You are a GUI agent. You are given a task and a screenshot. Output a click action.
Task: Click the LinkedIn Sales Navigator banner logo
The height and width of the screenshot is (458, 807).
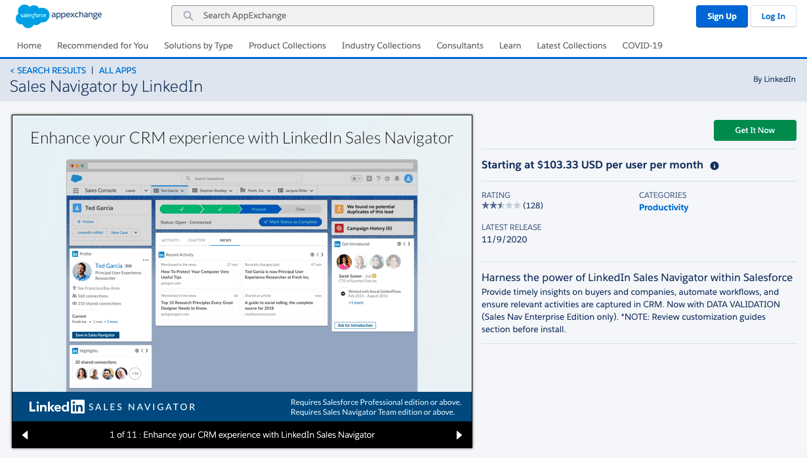[112, 407]
